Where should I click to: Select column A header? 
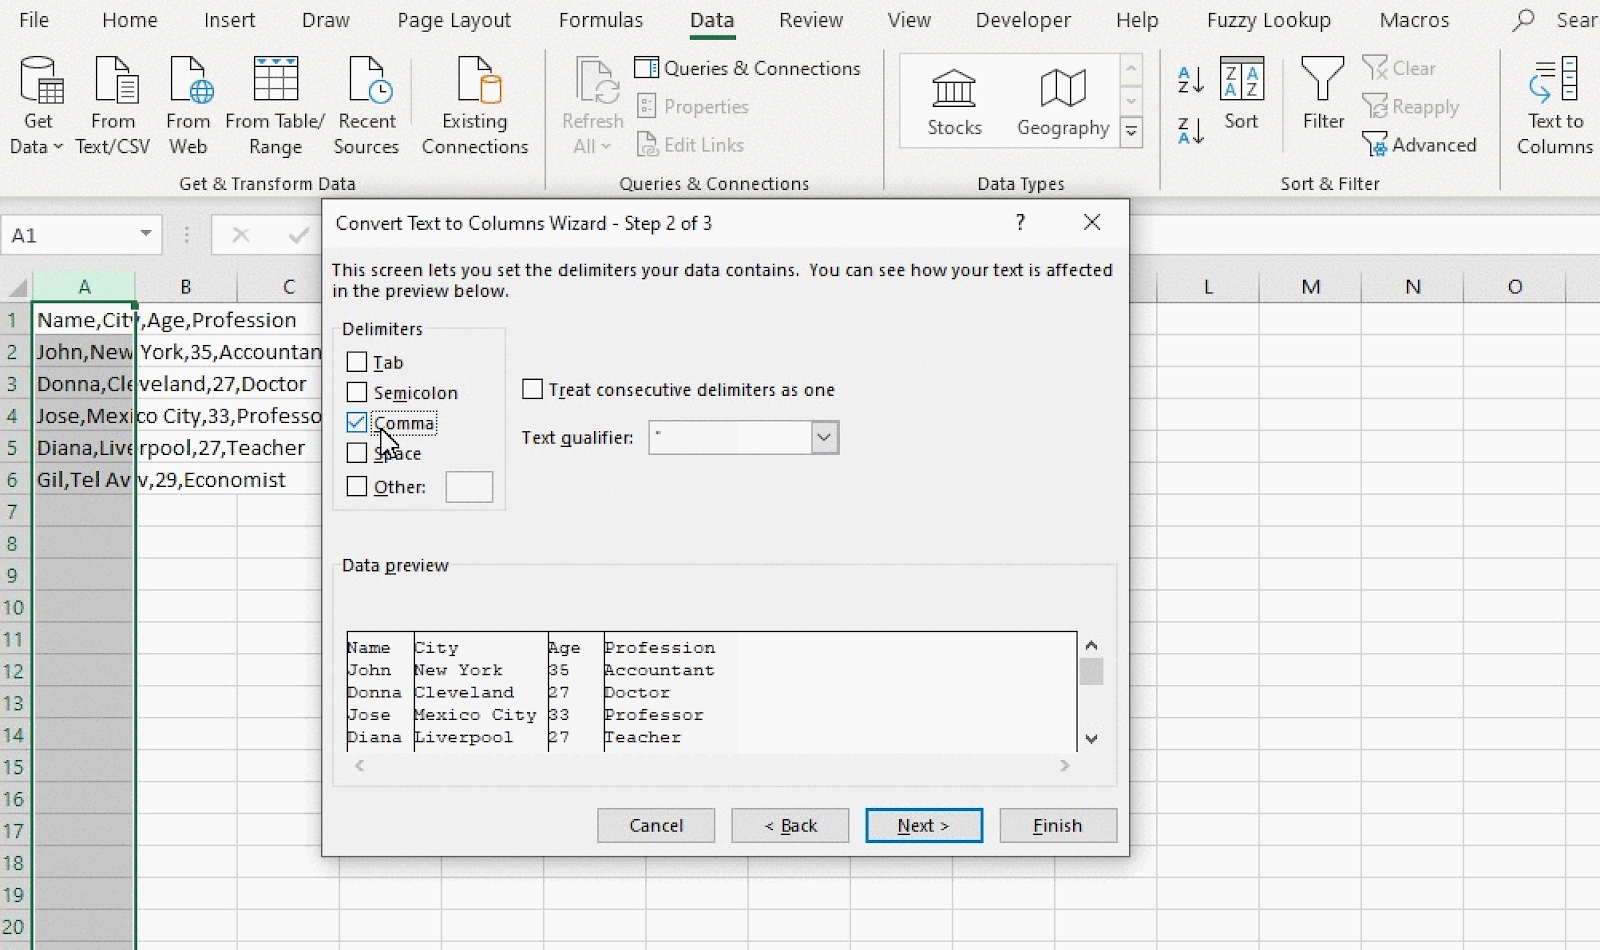(x=84, y=287)
